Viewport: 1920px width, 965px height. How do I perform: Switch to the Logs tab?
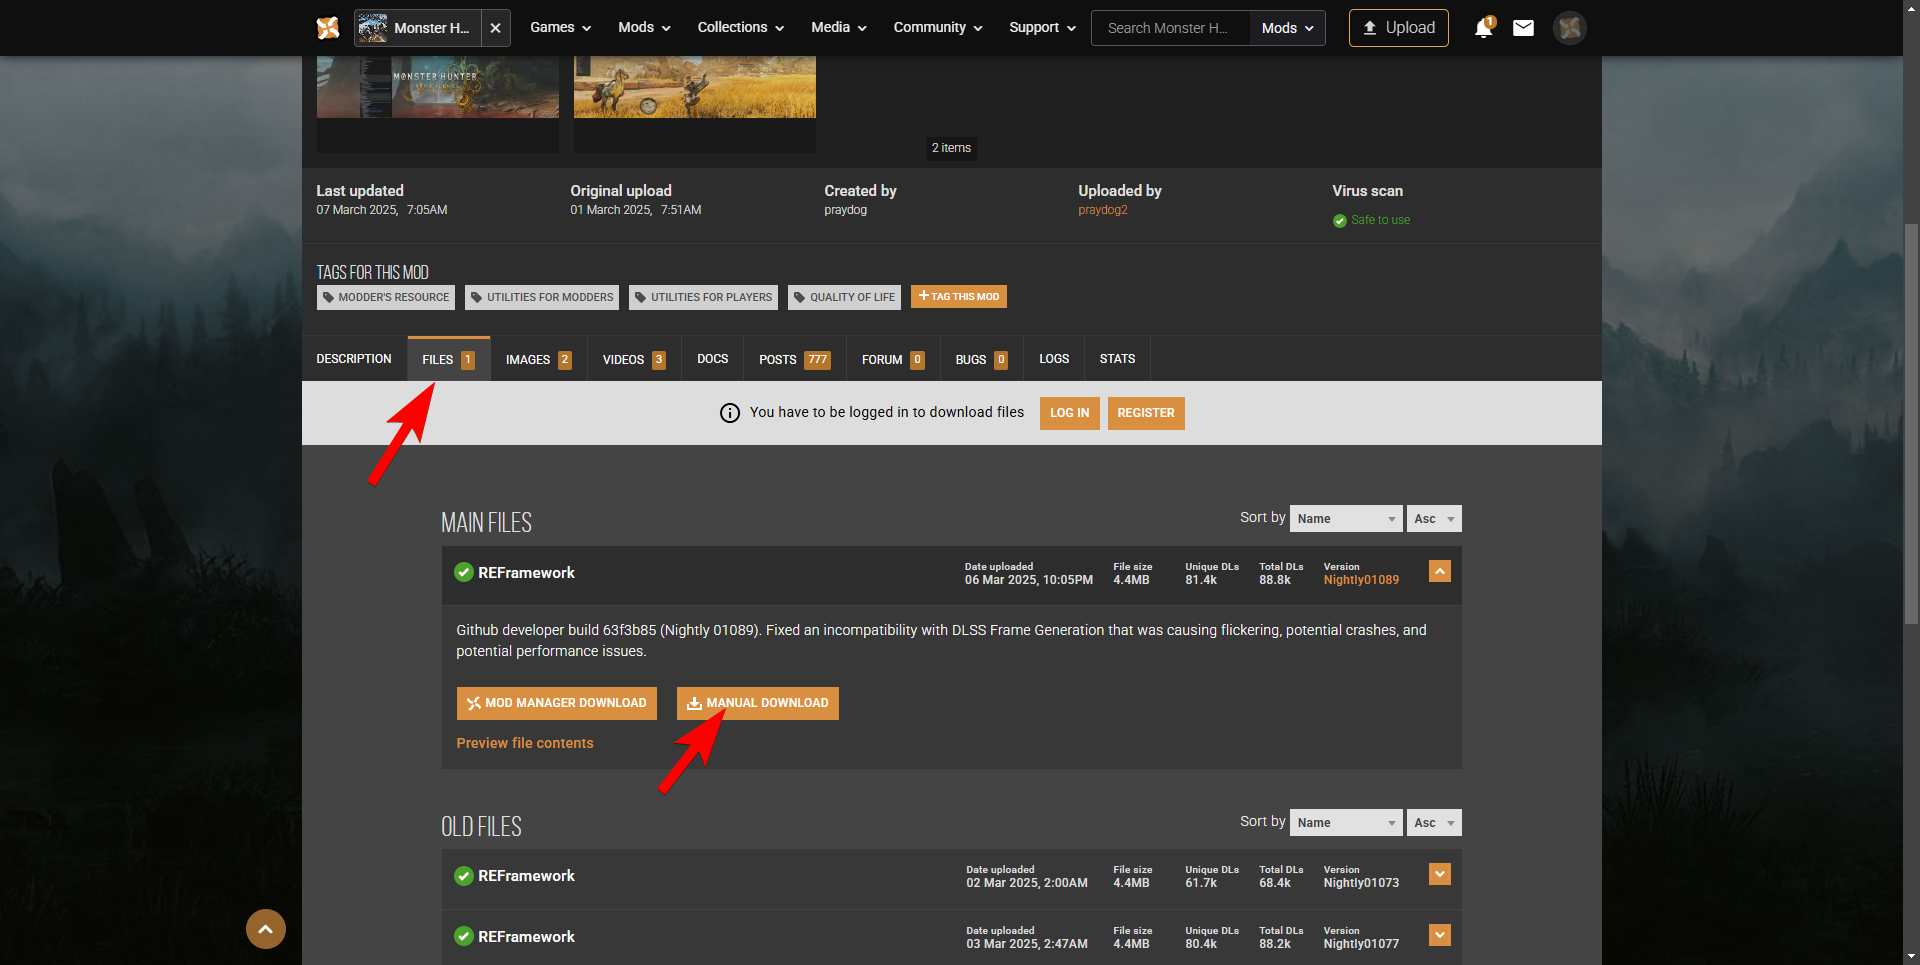click(x=1054, y=359)
